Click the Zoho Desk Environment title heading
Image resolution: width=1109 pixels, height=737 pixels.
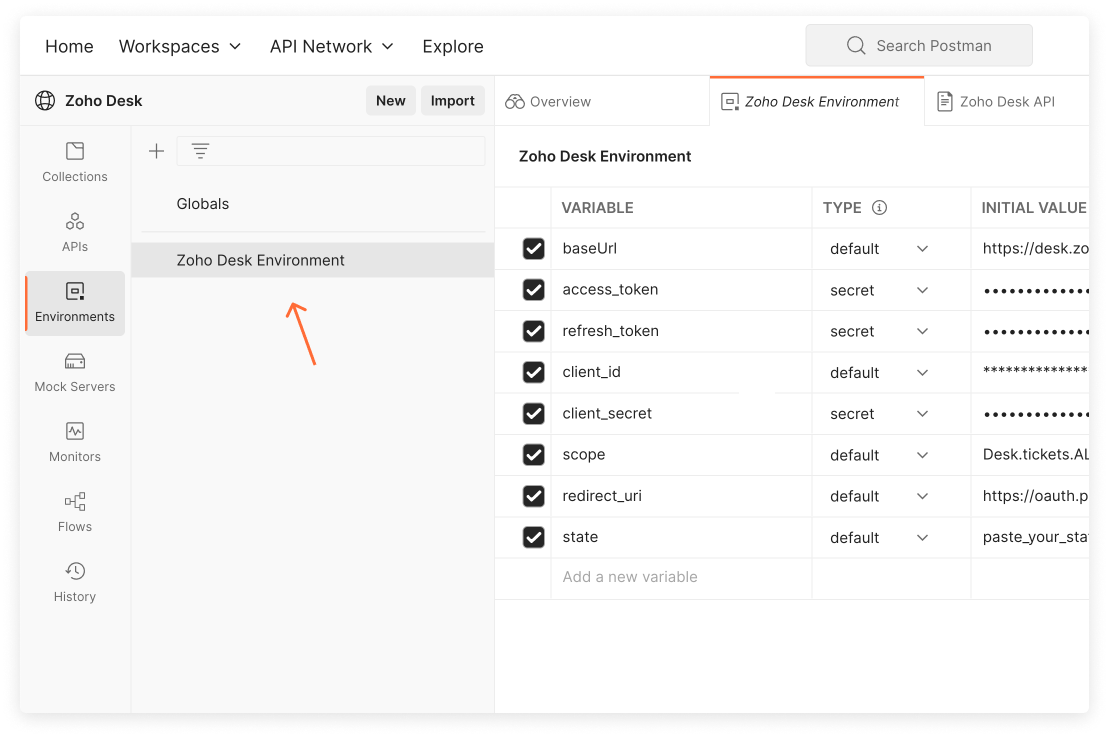point(605,156)
